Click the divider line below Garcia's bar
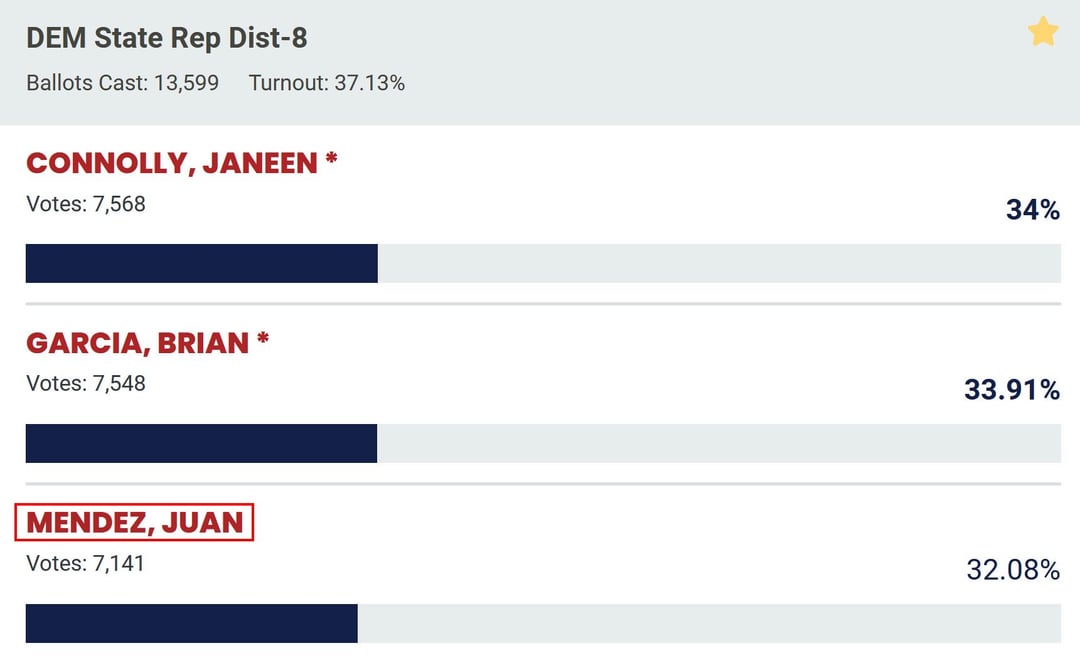1080x658 pixels. pos(543,484)
